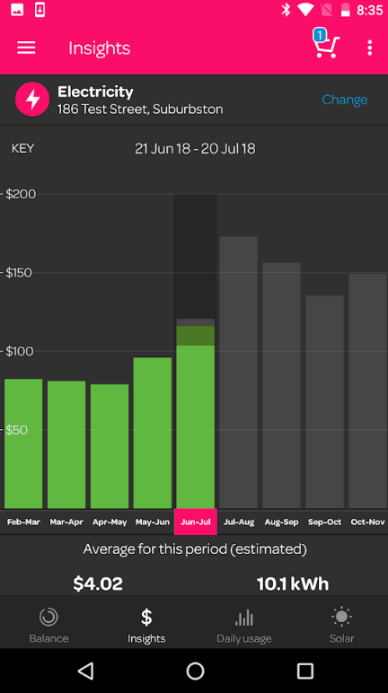Select the May-Jun period label
This screenshot has height=693, width=388.
(x=152, y=522)
